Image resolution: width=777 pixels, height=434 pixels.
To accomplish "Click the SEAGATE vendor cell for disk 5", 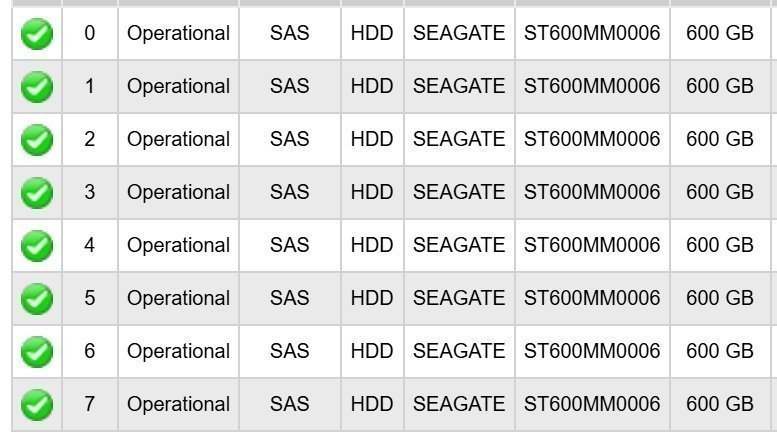I will pos(459,299).
